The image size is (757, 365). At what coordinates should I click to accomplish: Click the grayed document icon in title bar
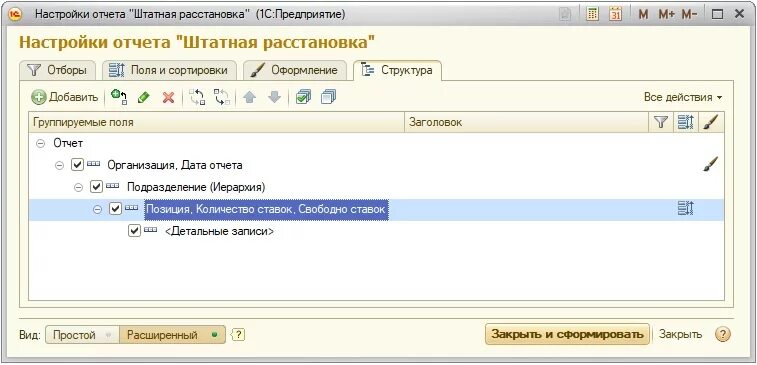pyautogui.click(x=564, y=14)
